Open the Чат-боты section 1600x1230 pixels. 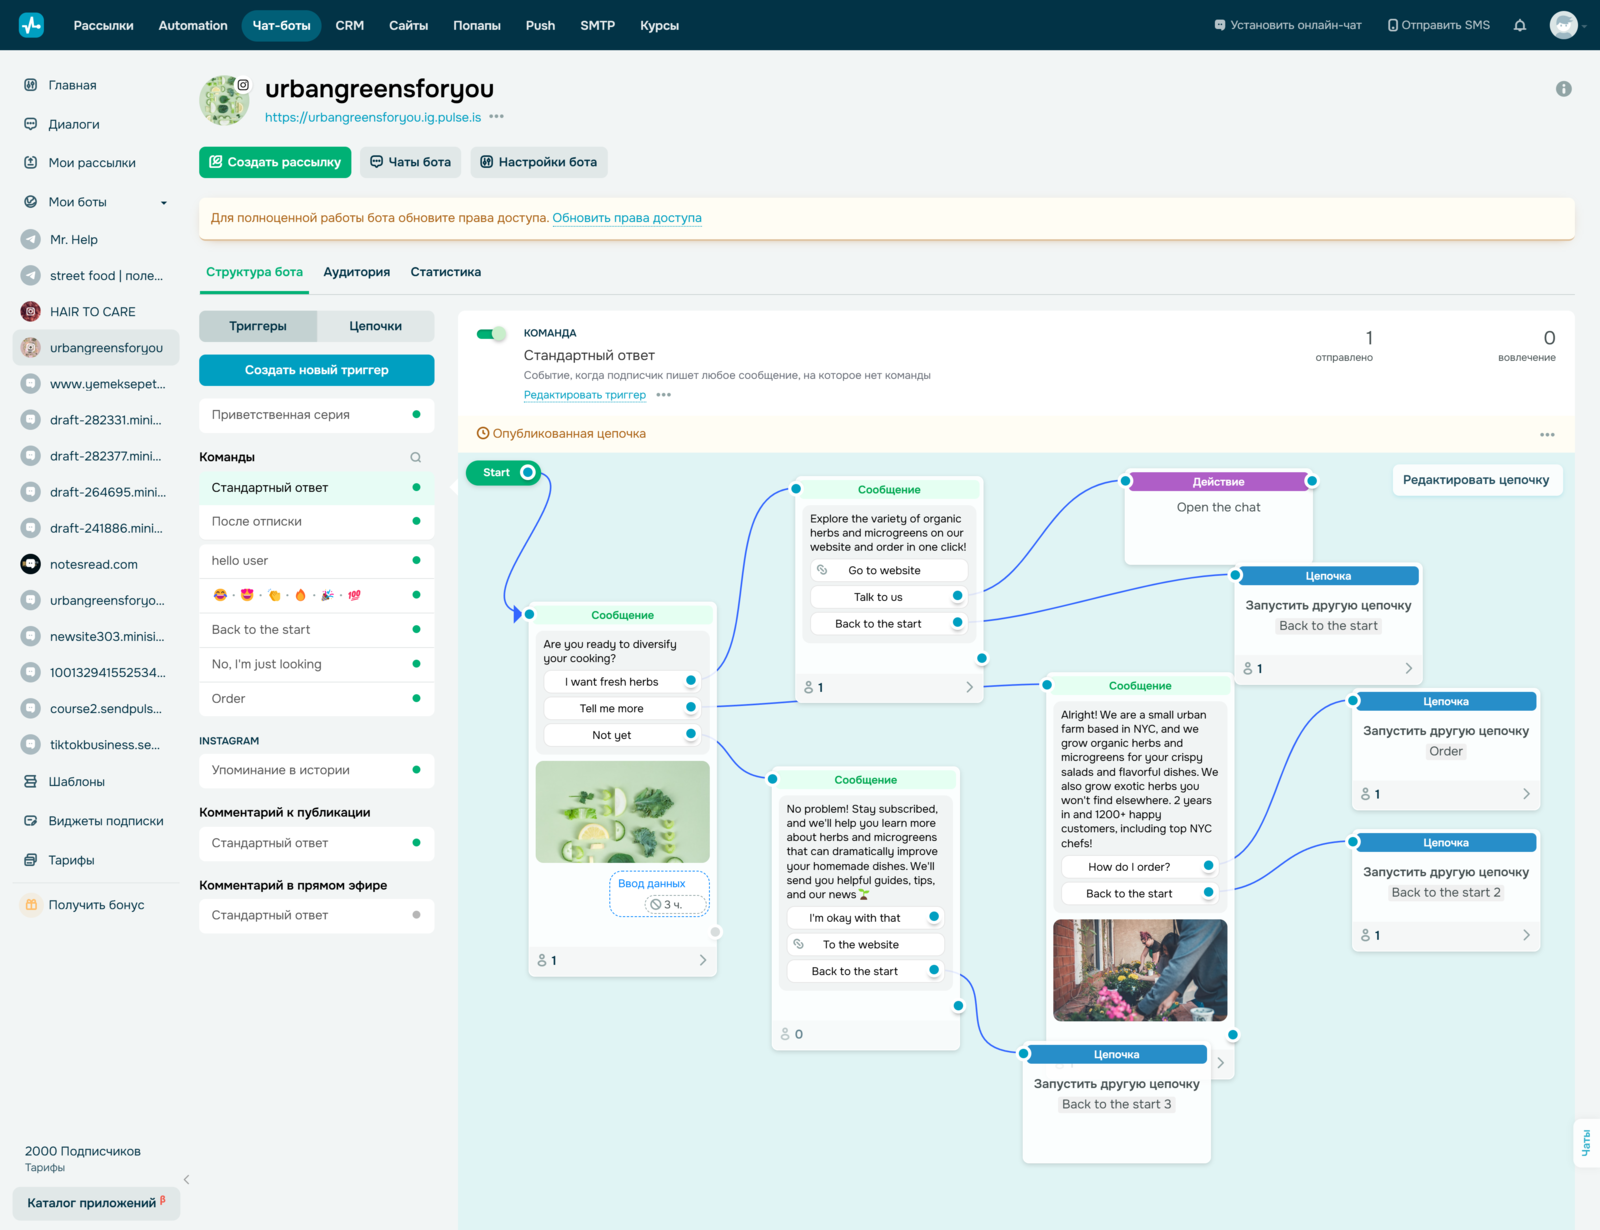[281, 25]
